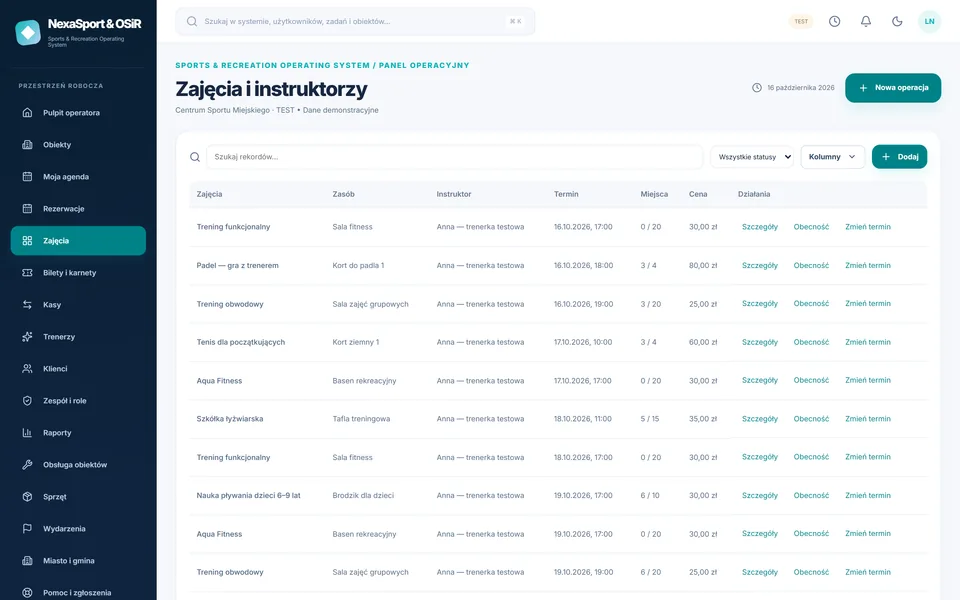Click the TEST environment badge

801,21
